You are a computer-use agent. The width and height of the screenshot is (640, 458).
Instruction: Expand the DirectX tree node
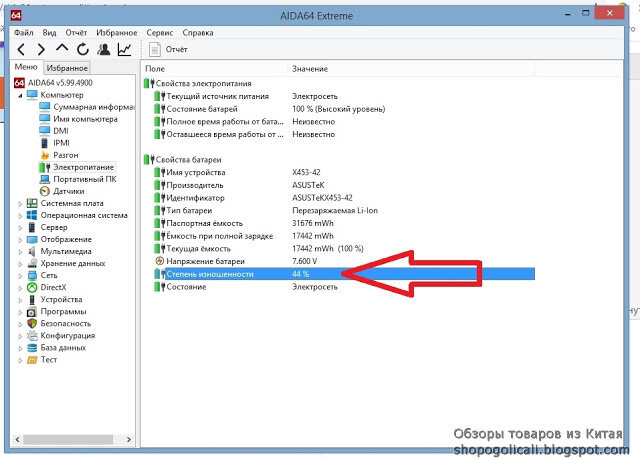[20, 288]
